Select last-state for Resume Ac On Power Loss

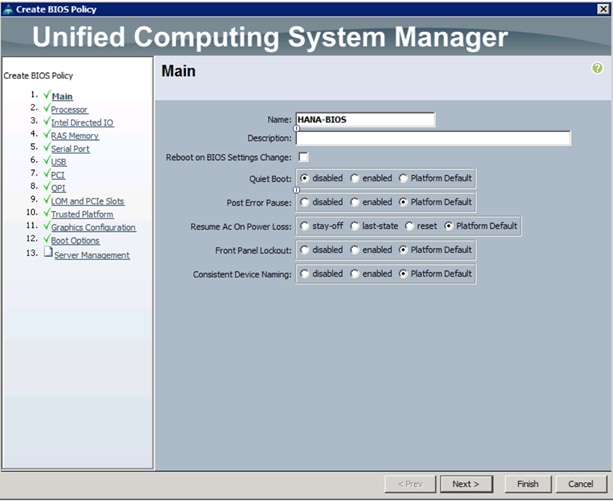click(354, 226)
